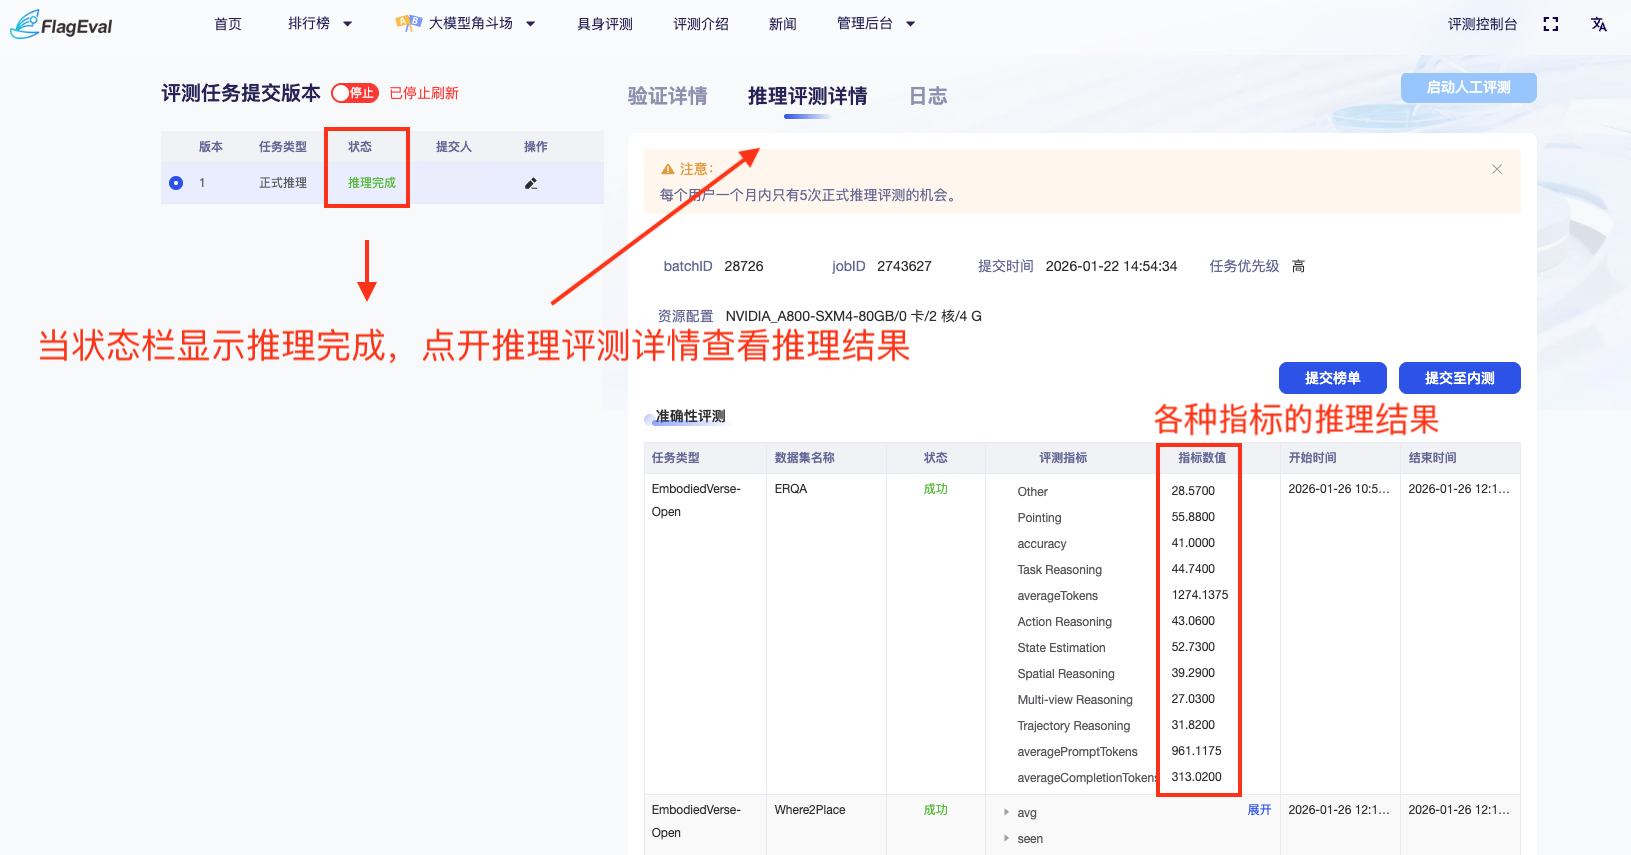
Task: Open 具身评测 navigation item
Action: pos(605,24)
